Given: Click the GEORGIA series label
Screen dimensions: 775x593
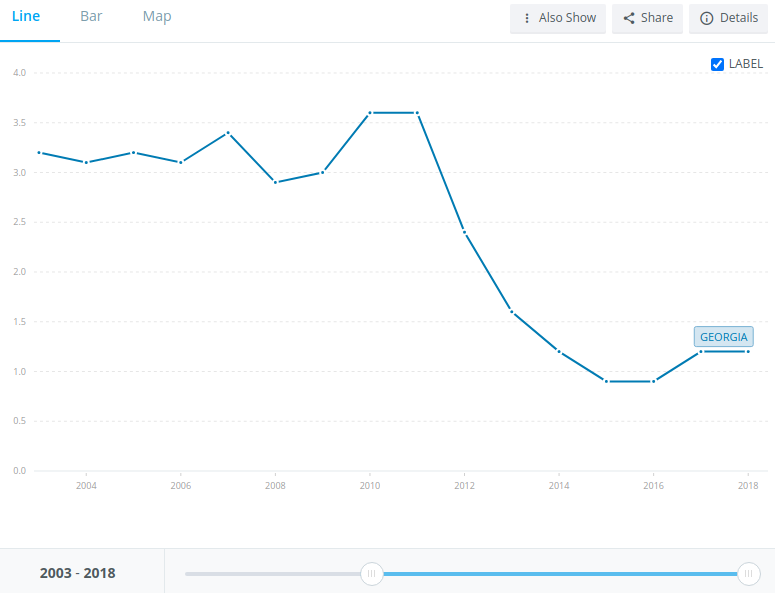Looking at the screenshot, I should (x=723, y=337).
